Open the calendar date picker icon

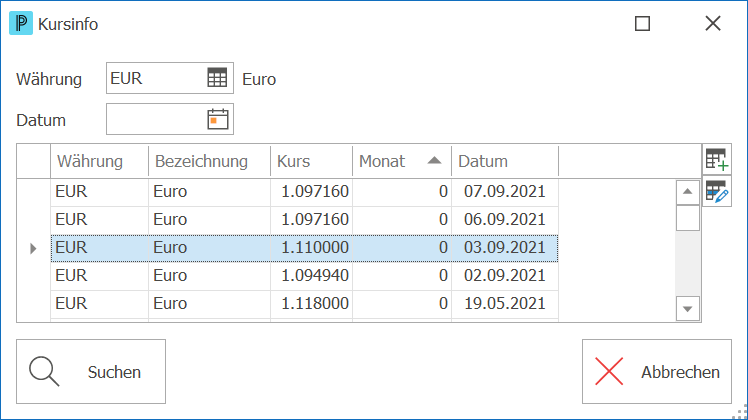click(x=218, y=119)
